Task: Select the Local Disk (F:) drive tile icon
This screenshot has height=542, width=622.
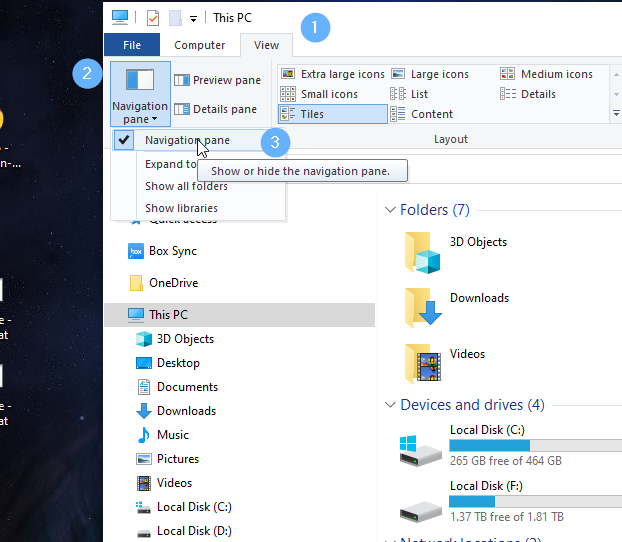Action: (420, 511)
